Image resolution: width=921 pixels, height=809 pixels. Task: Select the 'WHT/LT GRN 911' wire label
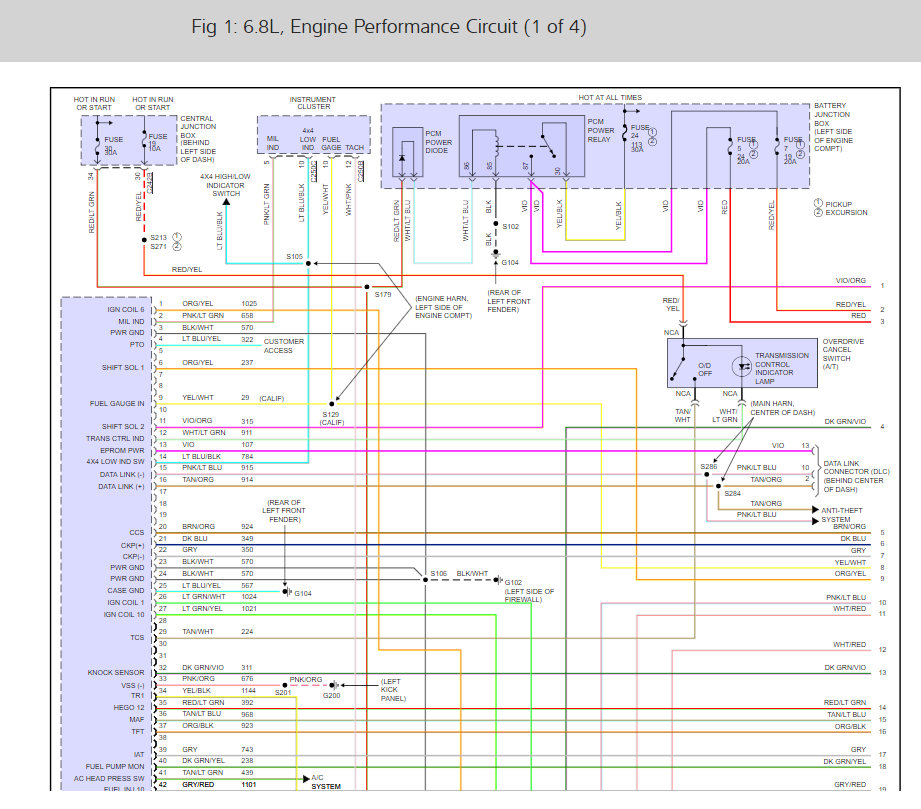click(x=217, y=432)
